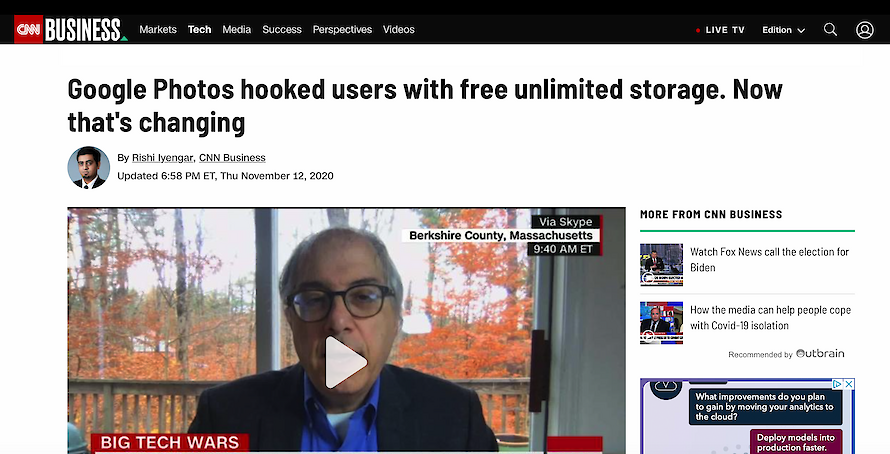
Task: Close the ad with X icon
Action: (x=849, y=384)
